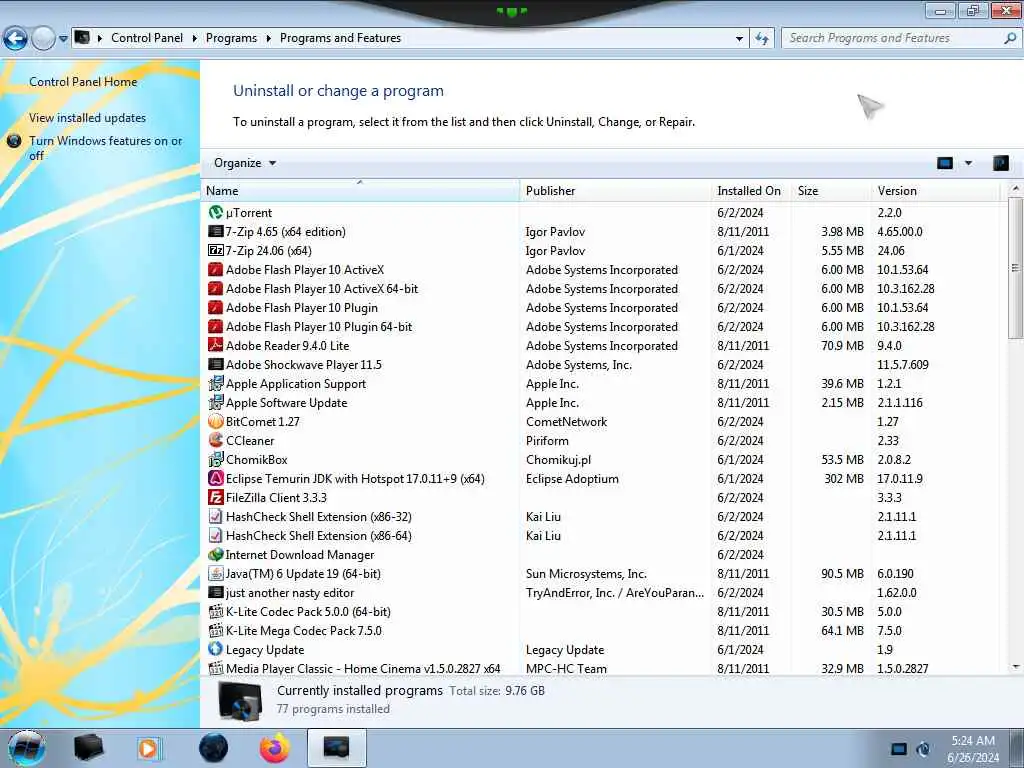This screenshot has width=1024, height=768.
Task: Click the Sun Microsystems, Inc. publisher cell
Action: pos(586,573)
